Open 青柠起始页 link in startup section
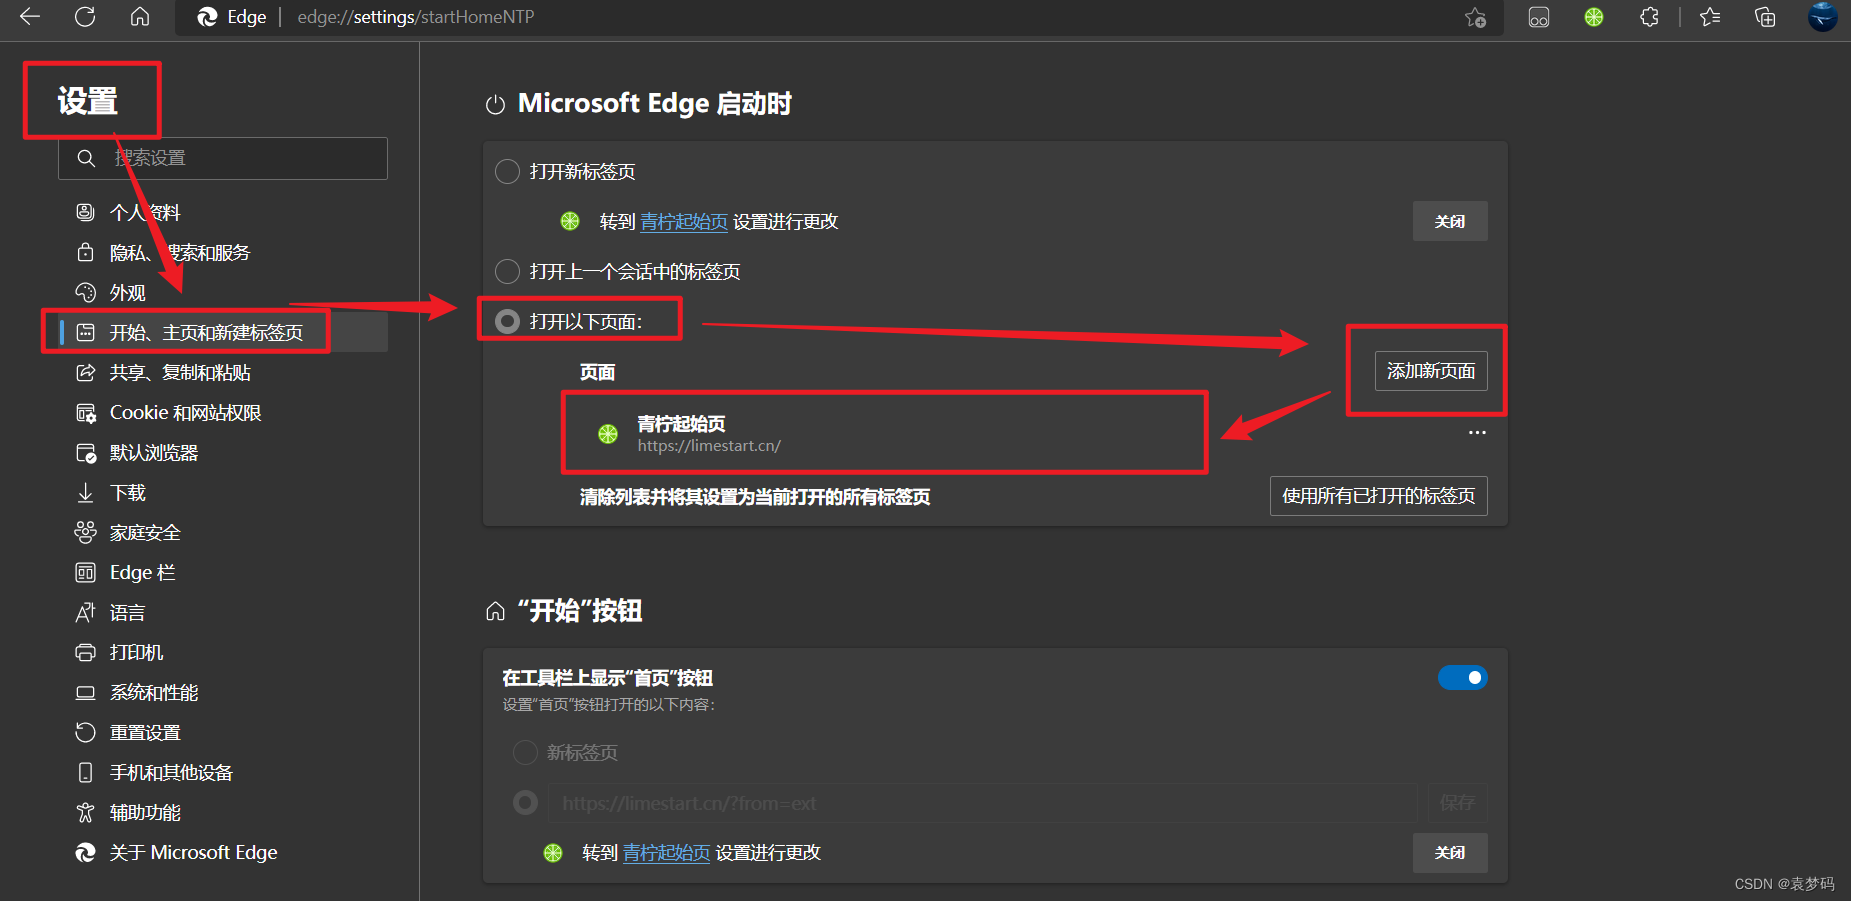This screenshot has width=1851, height=901. coord(684,222)
